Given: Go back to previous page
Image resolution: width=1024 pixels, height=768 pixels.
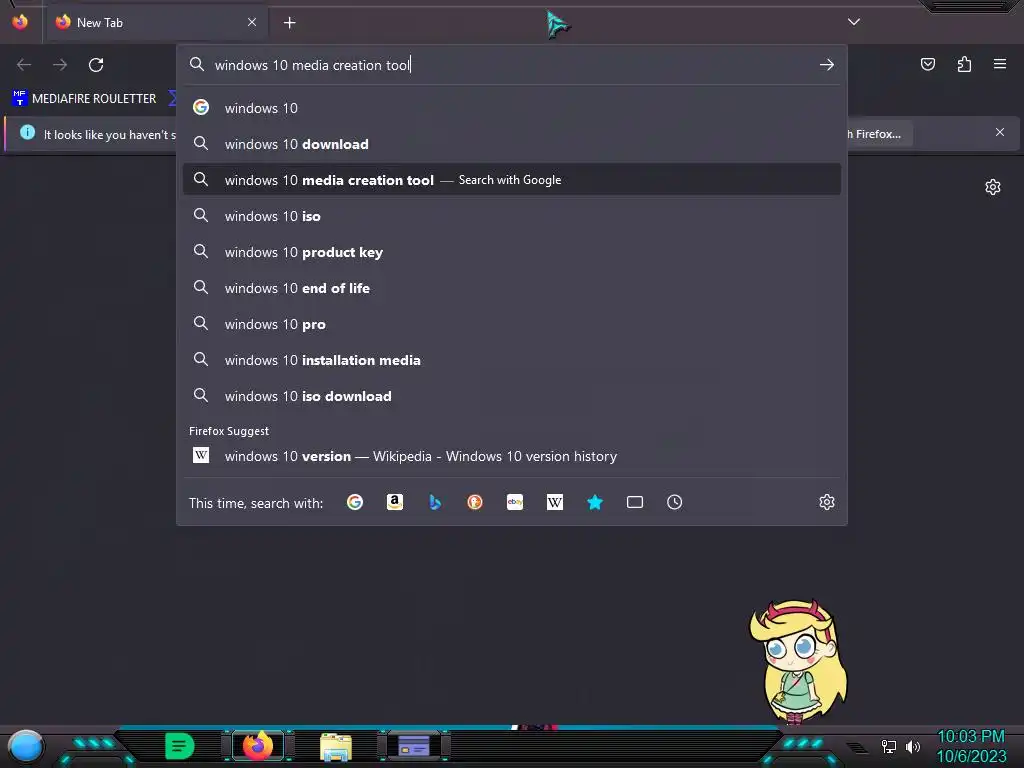Looking at the screenshot, I should click(x=24, y=65).
